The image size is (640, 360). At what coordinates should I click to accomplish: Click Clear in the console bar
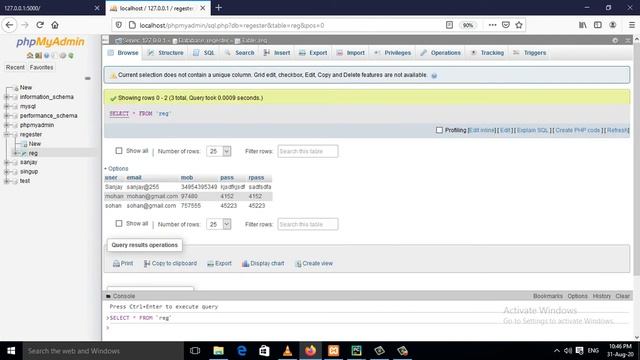(622, 296)
